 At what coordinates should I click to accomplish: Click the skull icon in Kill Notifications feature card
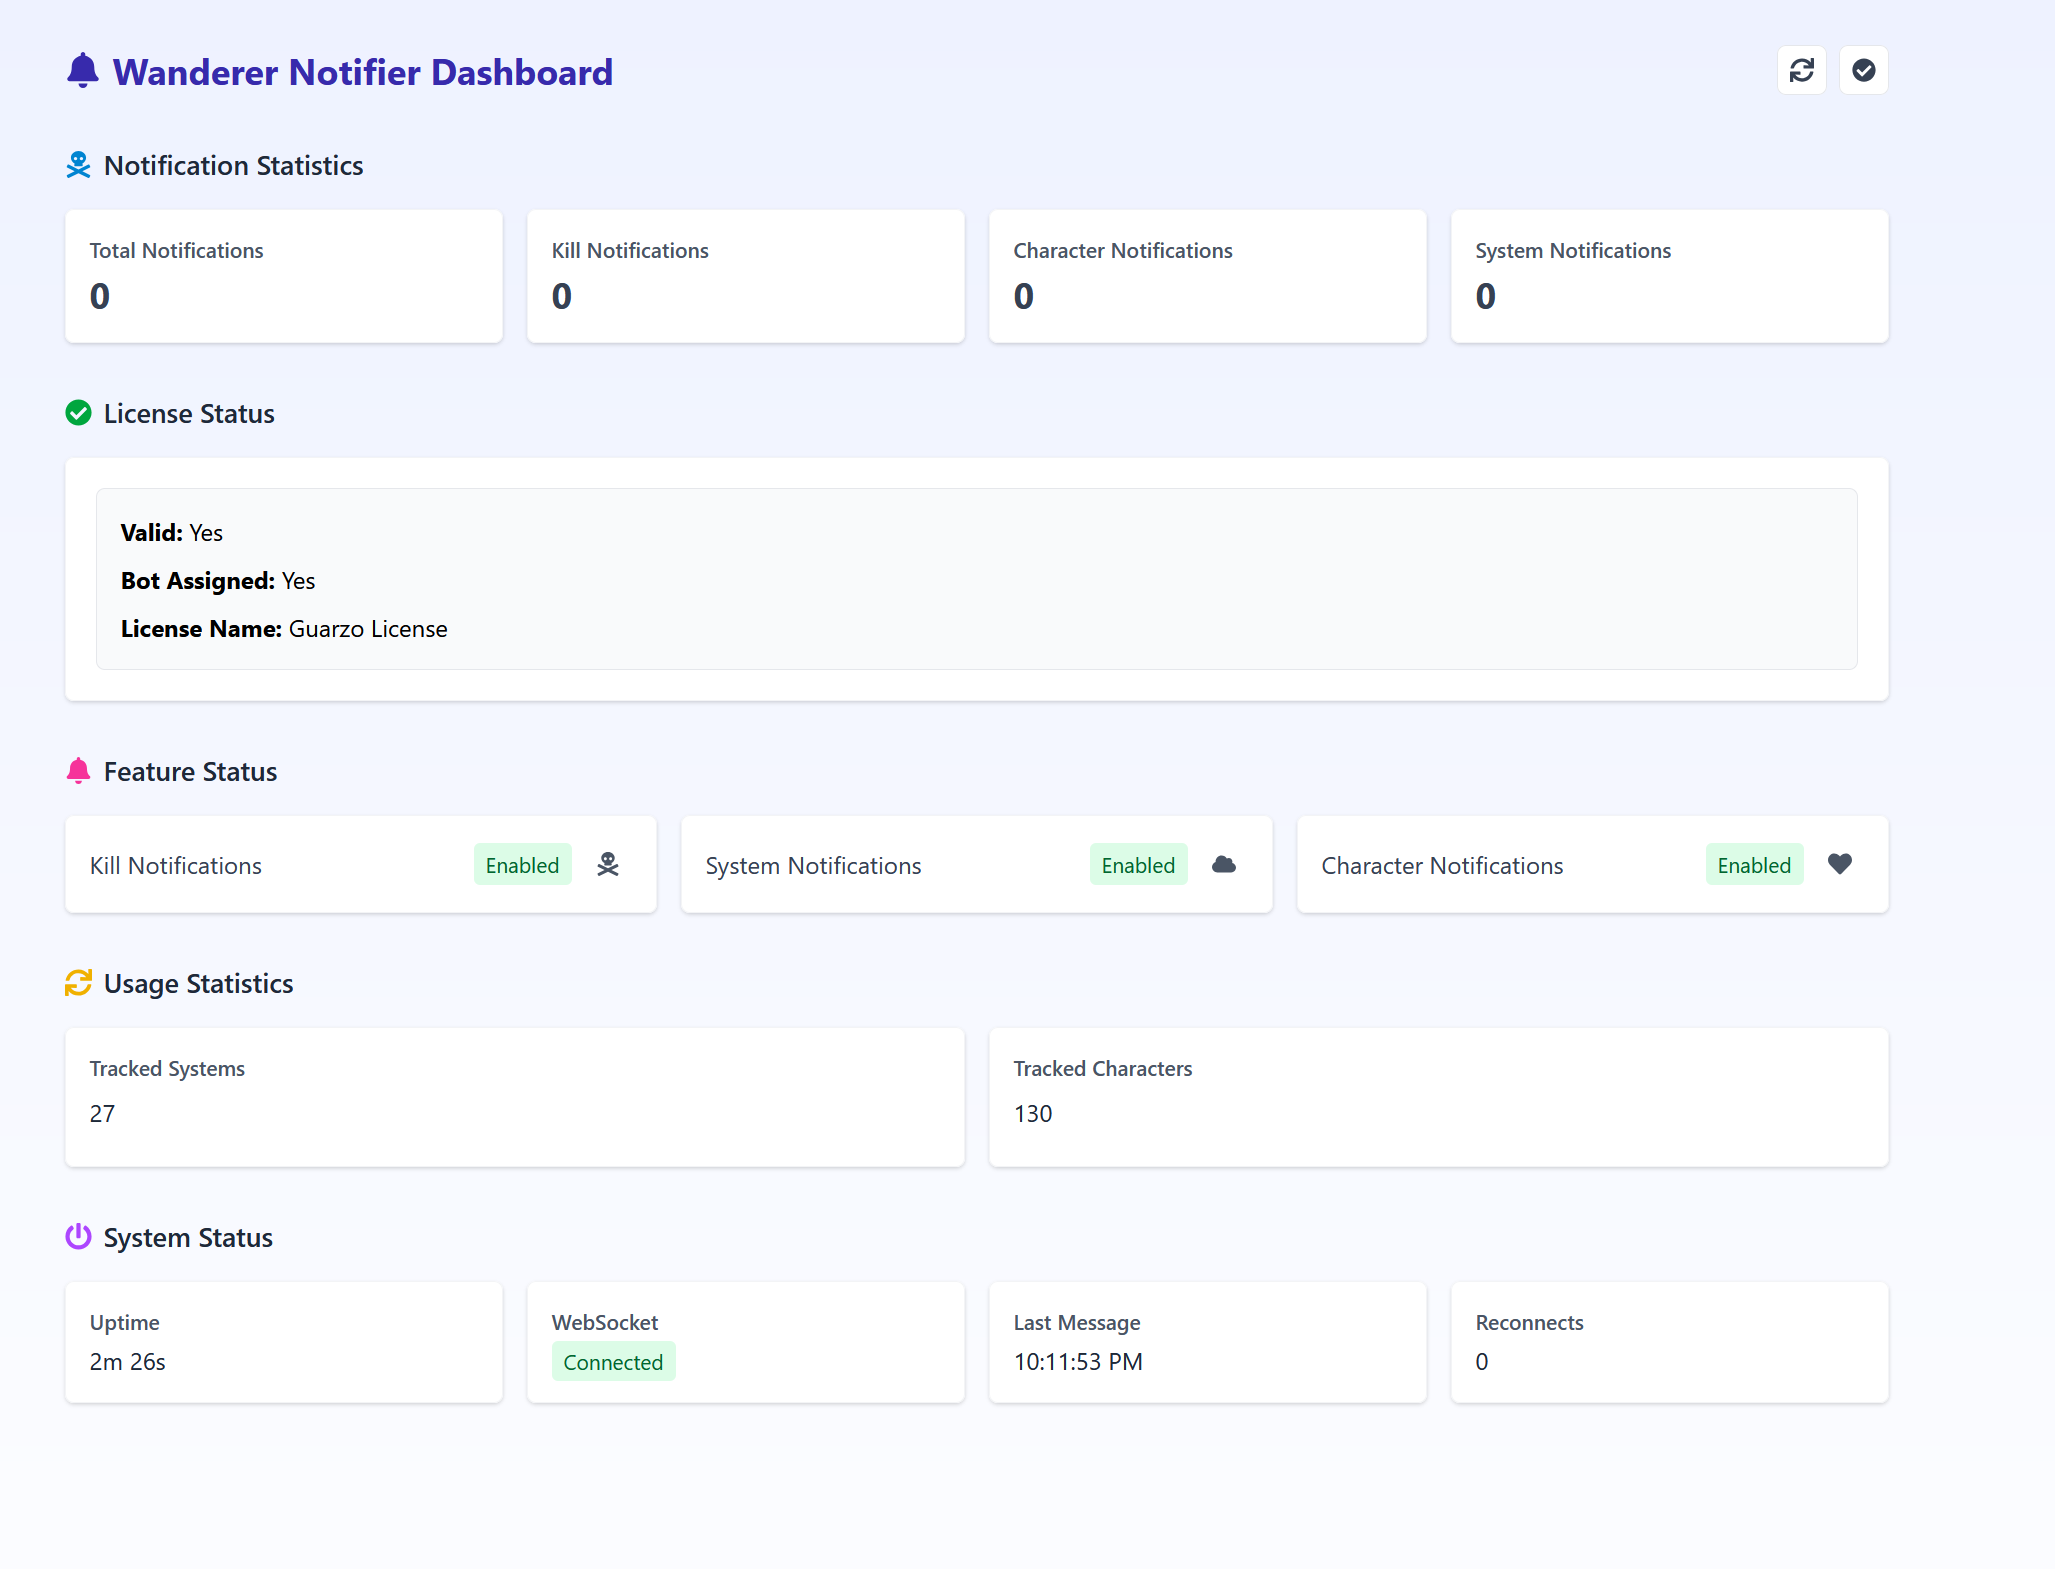pyautogui.click(x=608, y=865)
